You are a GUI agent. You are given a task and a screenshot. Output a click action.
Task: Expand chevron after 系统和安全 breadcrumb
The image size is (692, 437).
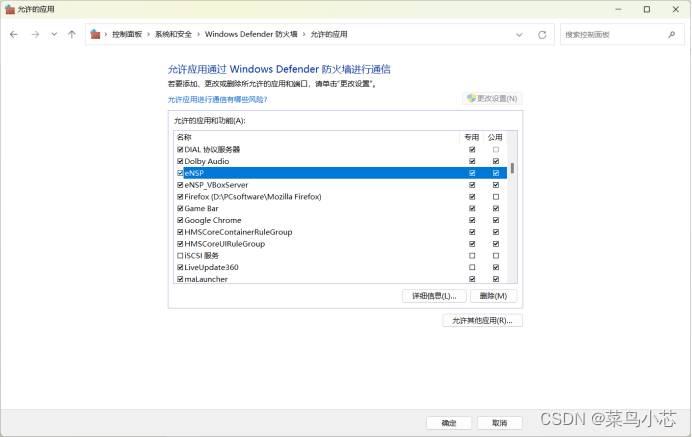point(198,34)
